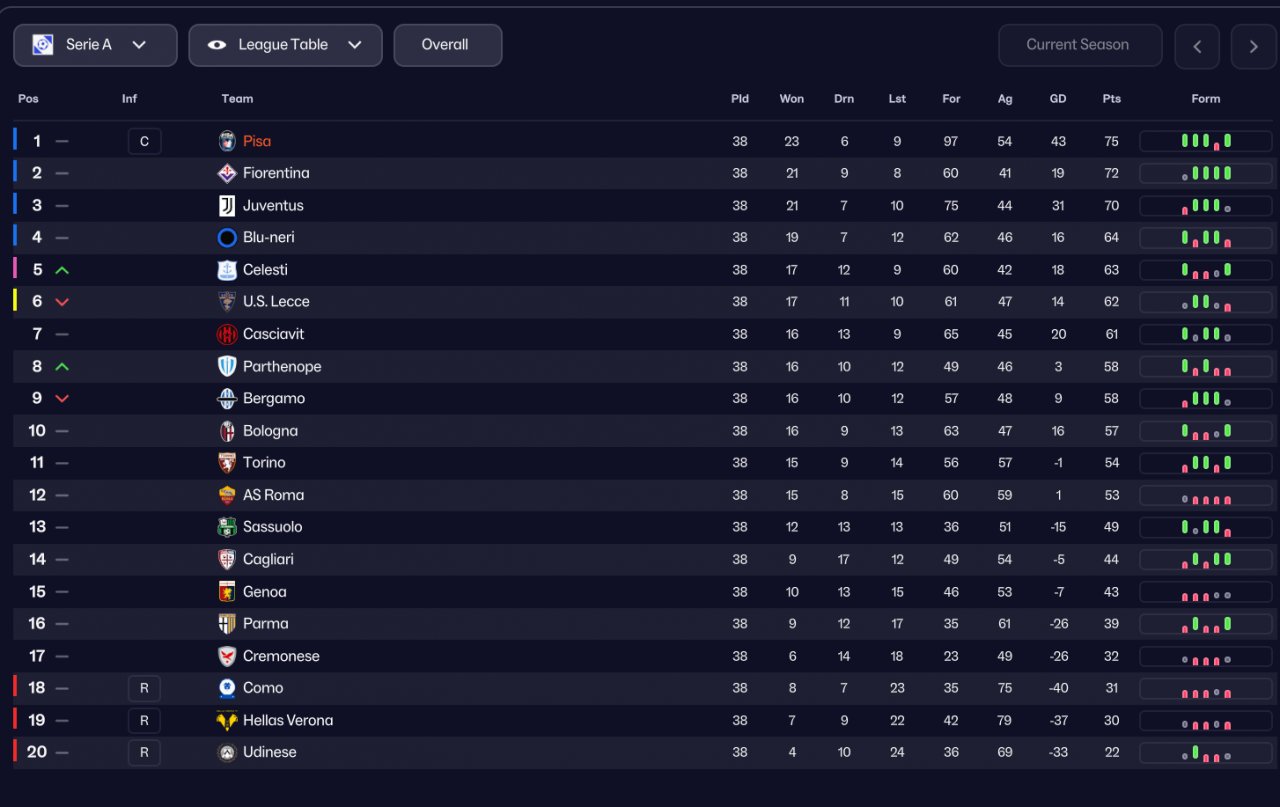
Task: Go to the previous season arrow
Action: tap(1196, 46)
